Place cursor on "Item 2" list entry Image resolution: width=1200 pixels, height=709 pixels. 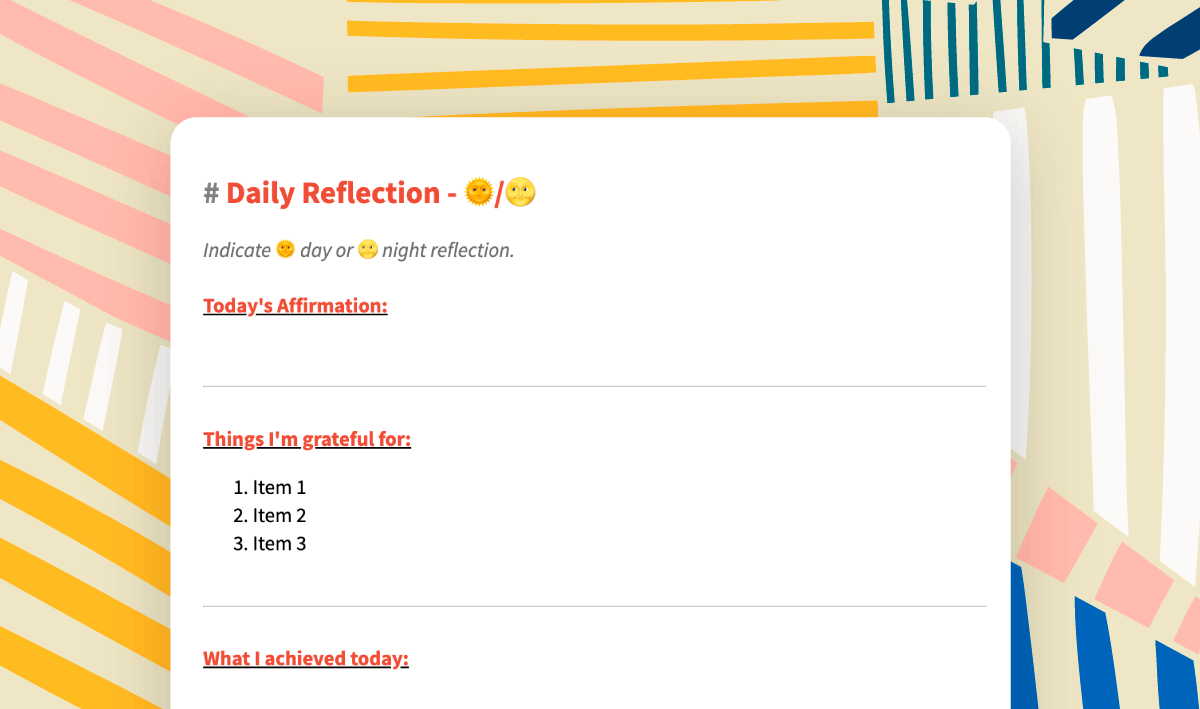coord(279,516)
